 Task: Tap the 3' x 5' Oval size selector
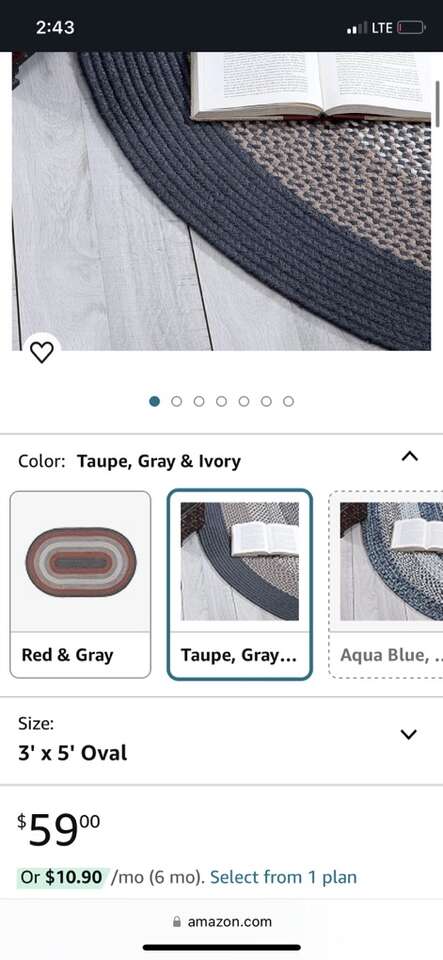[222, 741]
